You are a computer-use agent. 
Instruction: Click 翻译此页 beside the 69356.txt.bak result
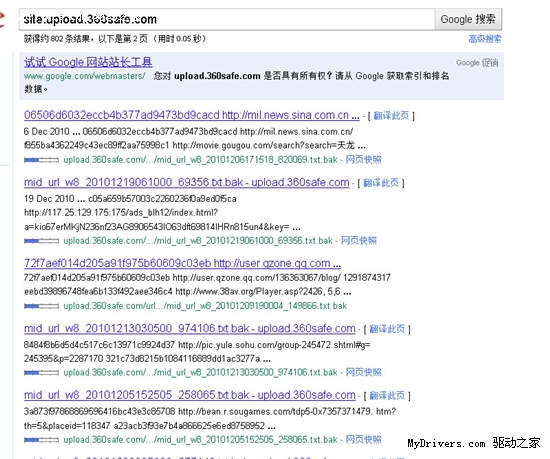[x=381, y=183]
